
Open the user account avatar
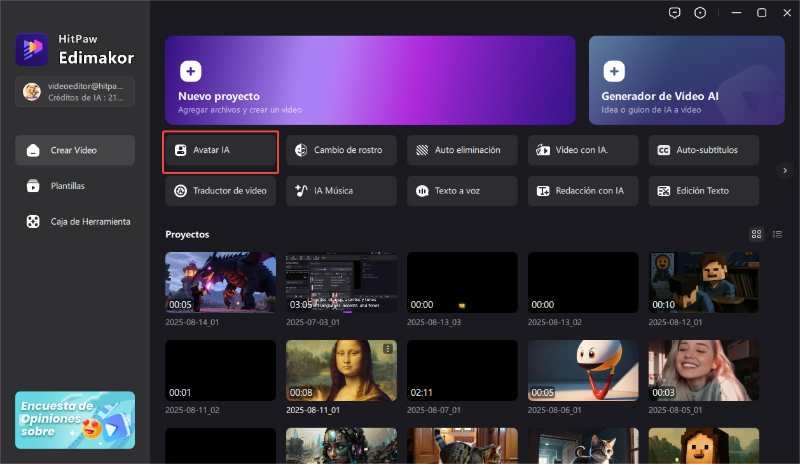tap(32, 92)
